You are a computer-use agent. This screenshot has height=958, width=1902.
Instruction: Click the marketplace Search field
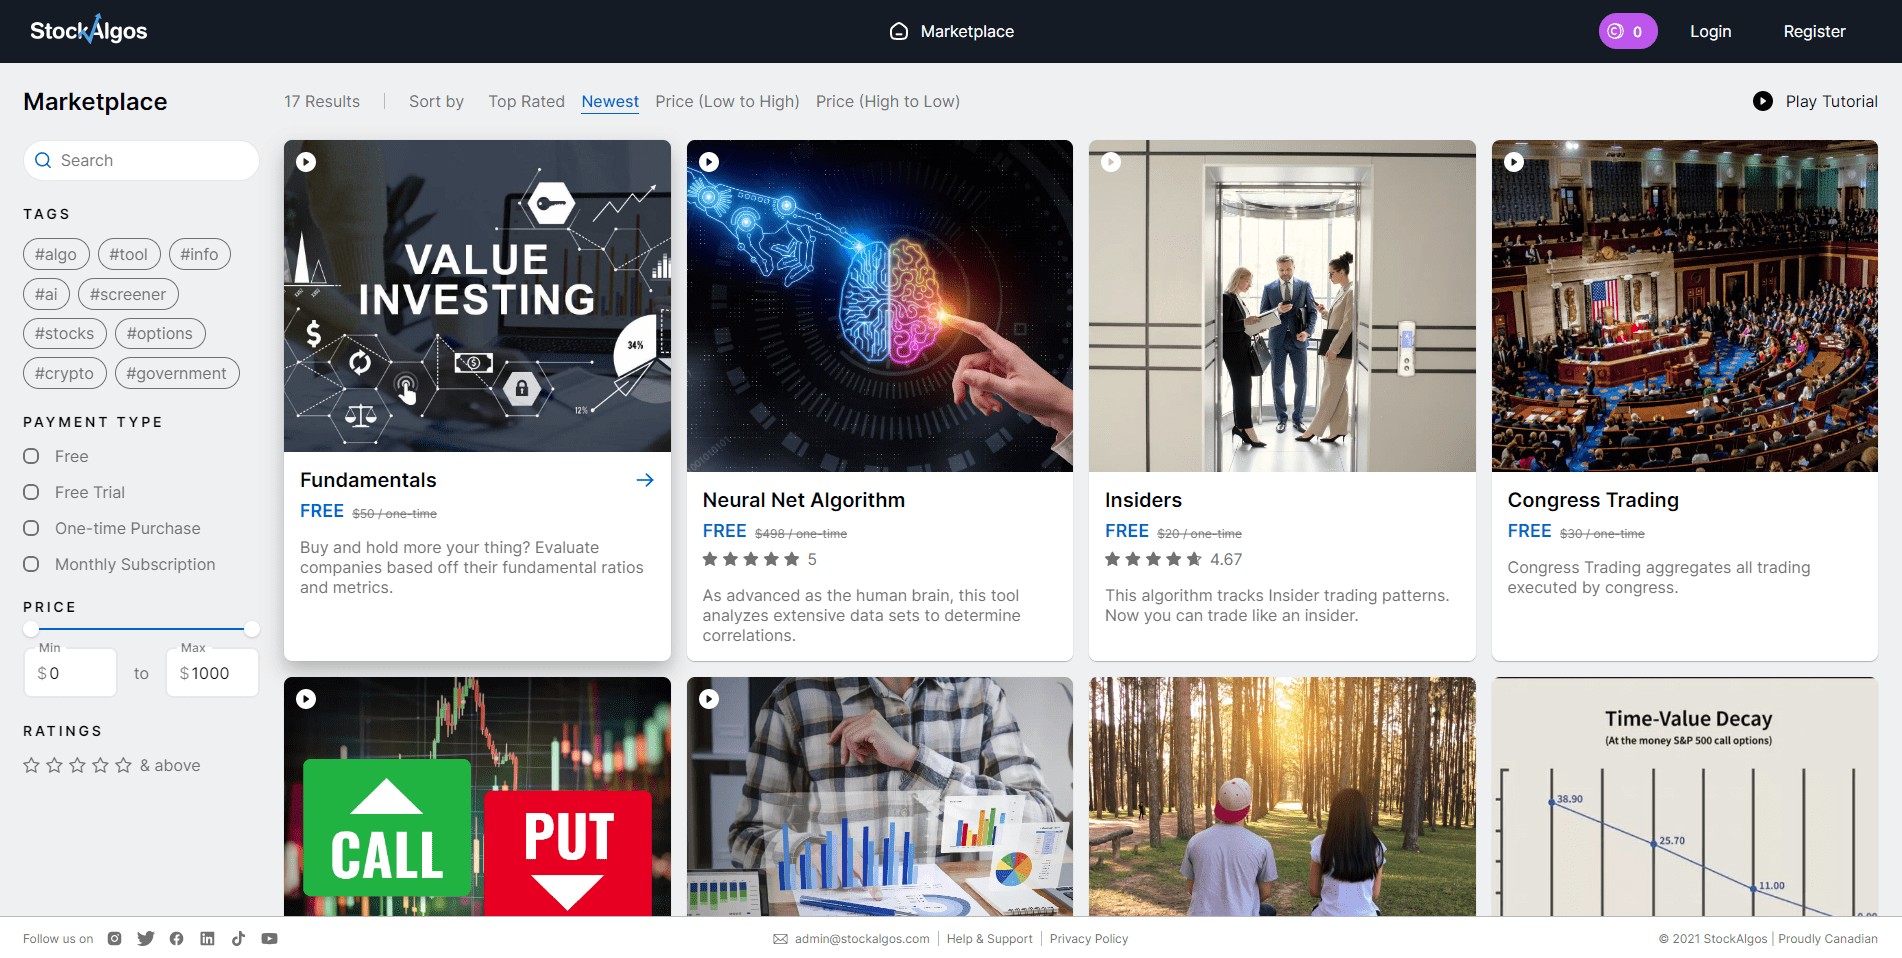click(150, 160)
